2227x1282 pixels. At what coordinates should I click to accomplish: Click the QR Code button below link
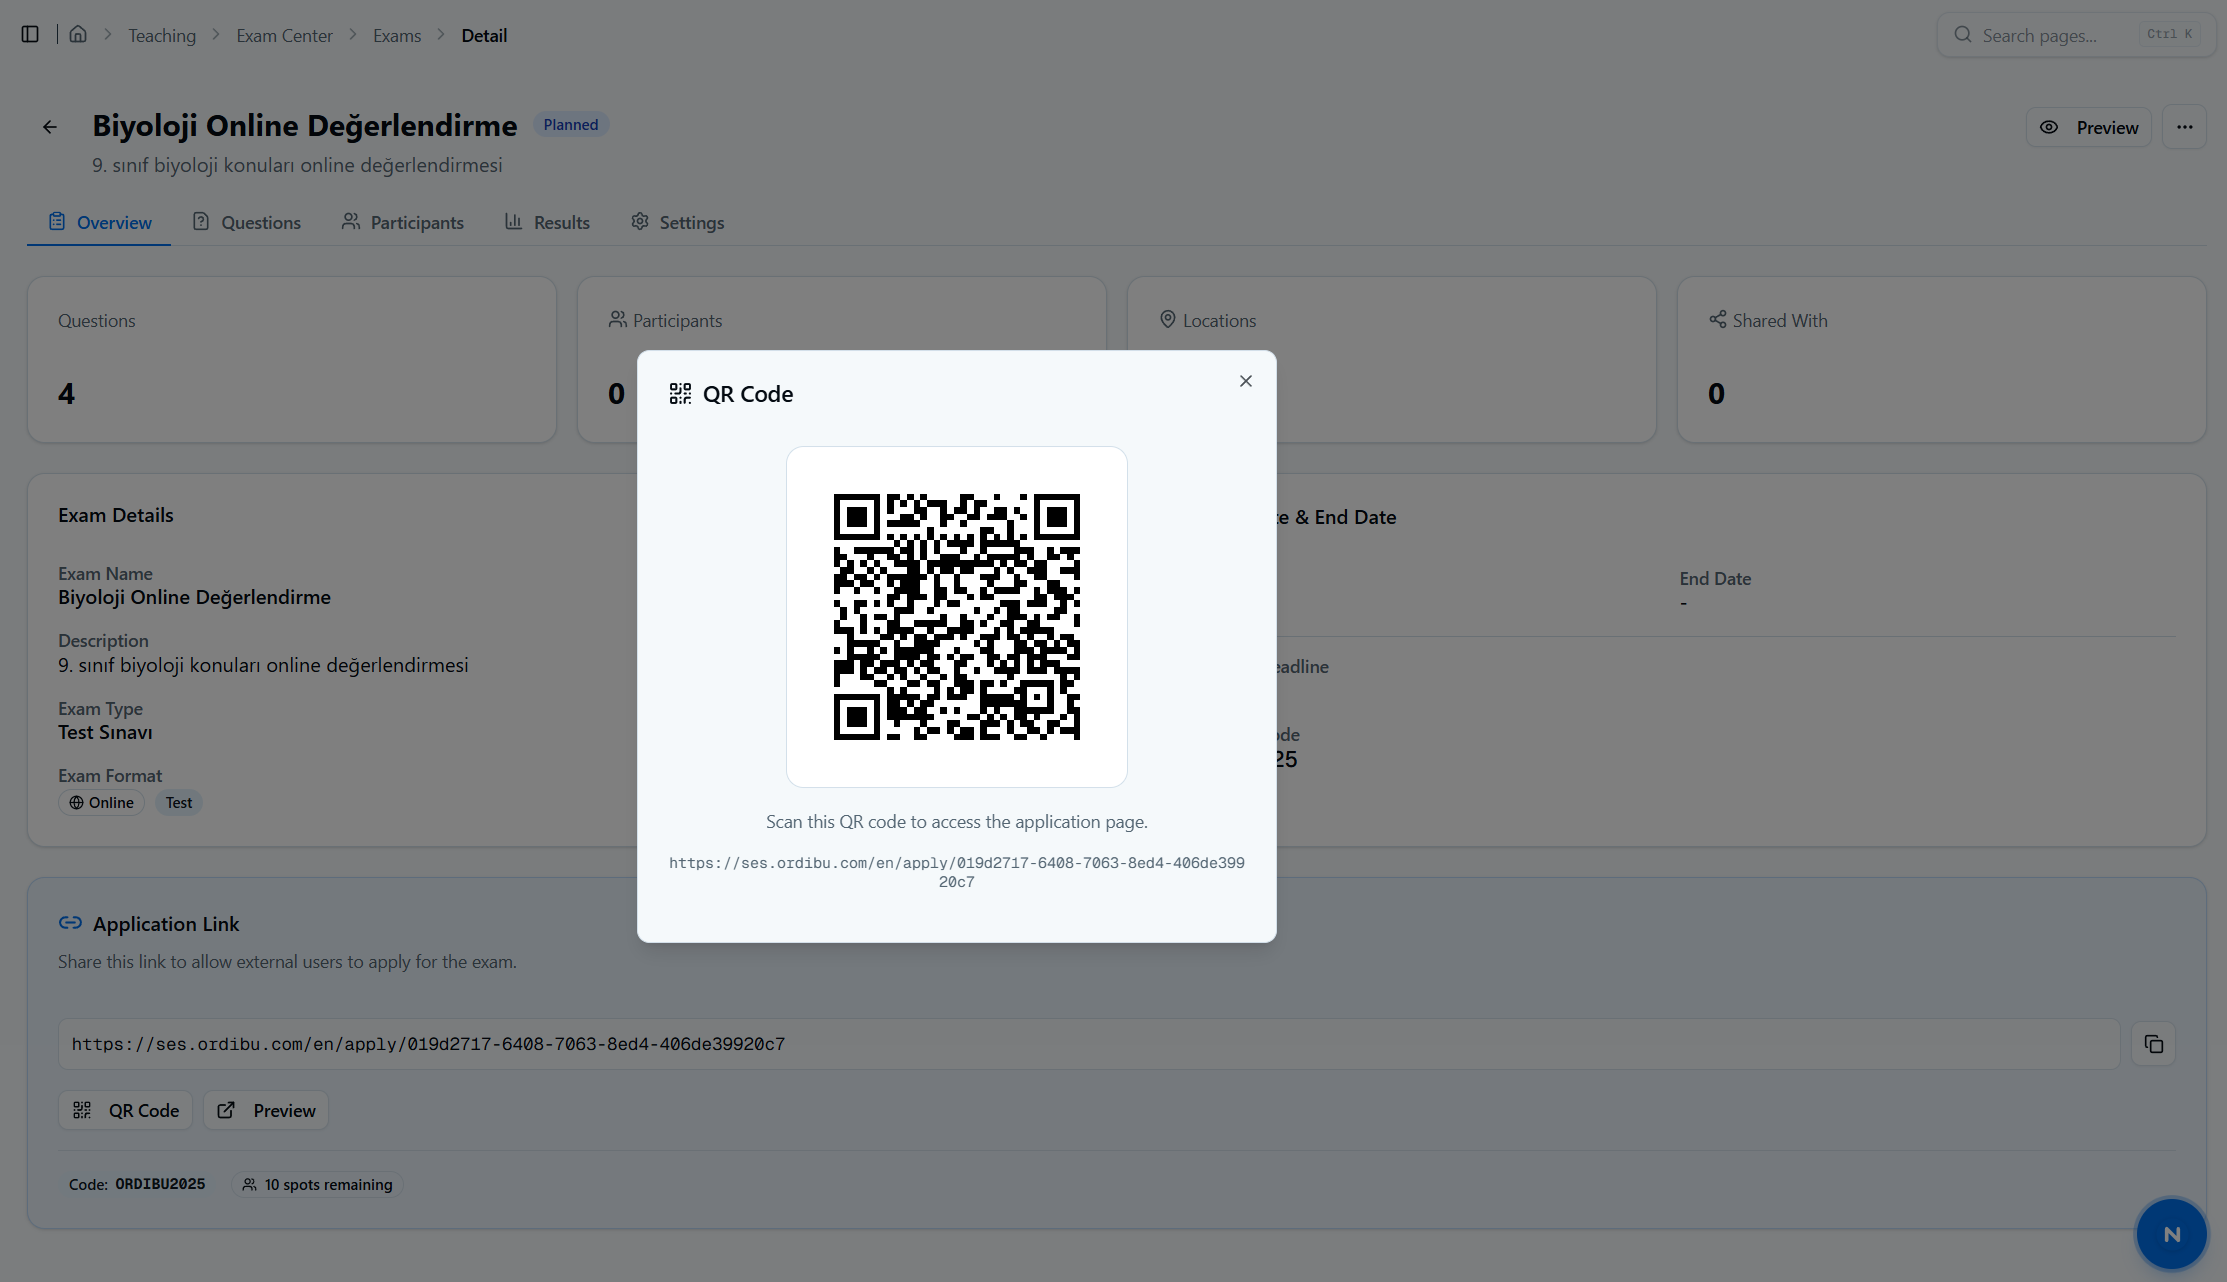point(125,1111)
